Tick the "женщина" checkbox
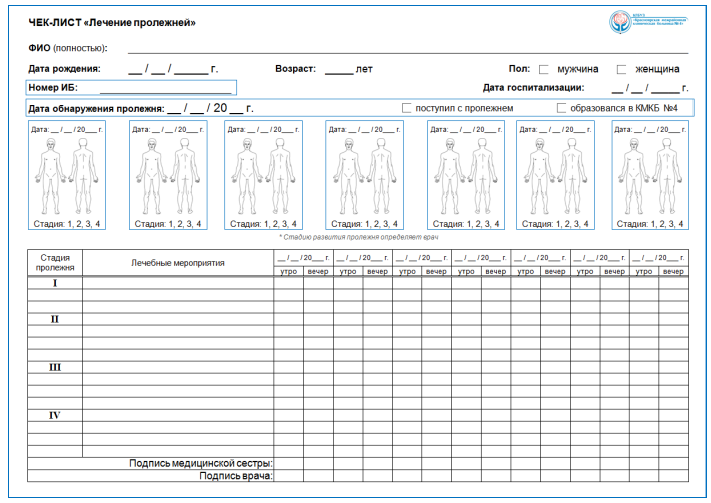 (622, 69)
